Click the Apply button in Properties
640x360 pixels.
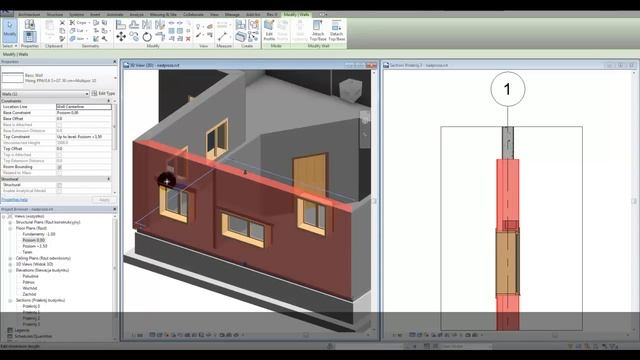pos(104,200)
